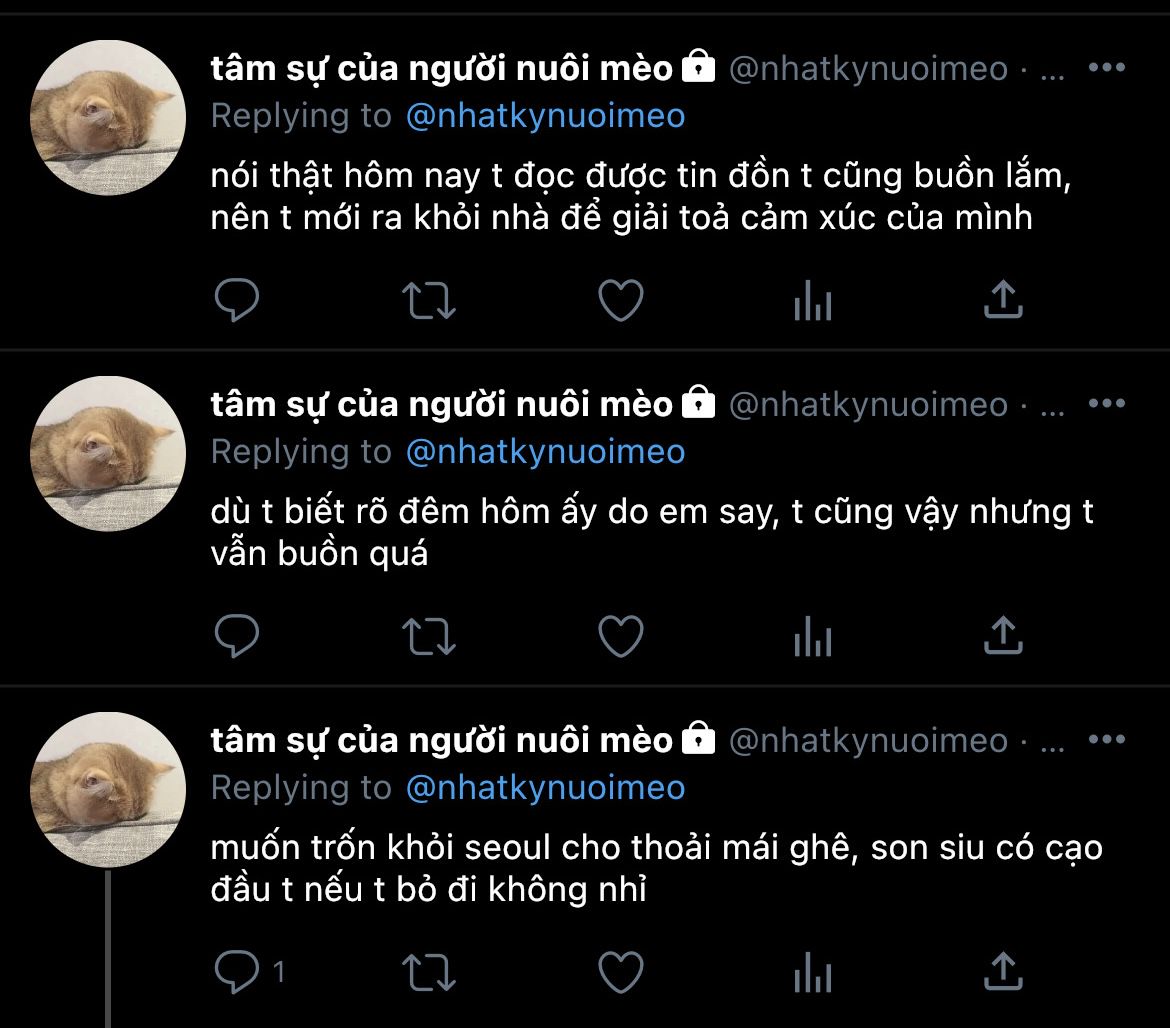Open more options on the first tweet
The width and height of the screenshot is (1170, 1028).
1106,68
